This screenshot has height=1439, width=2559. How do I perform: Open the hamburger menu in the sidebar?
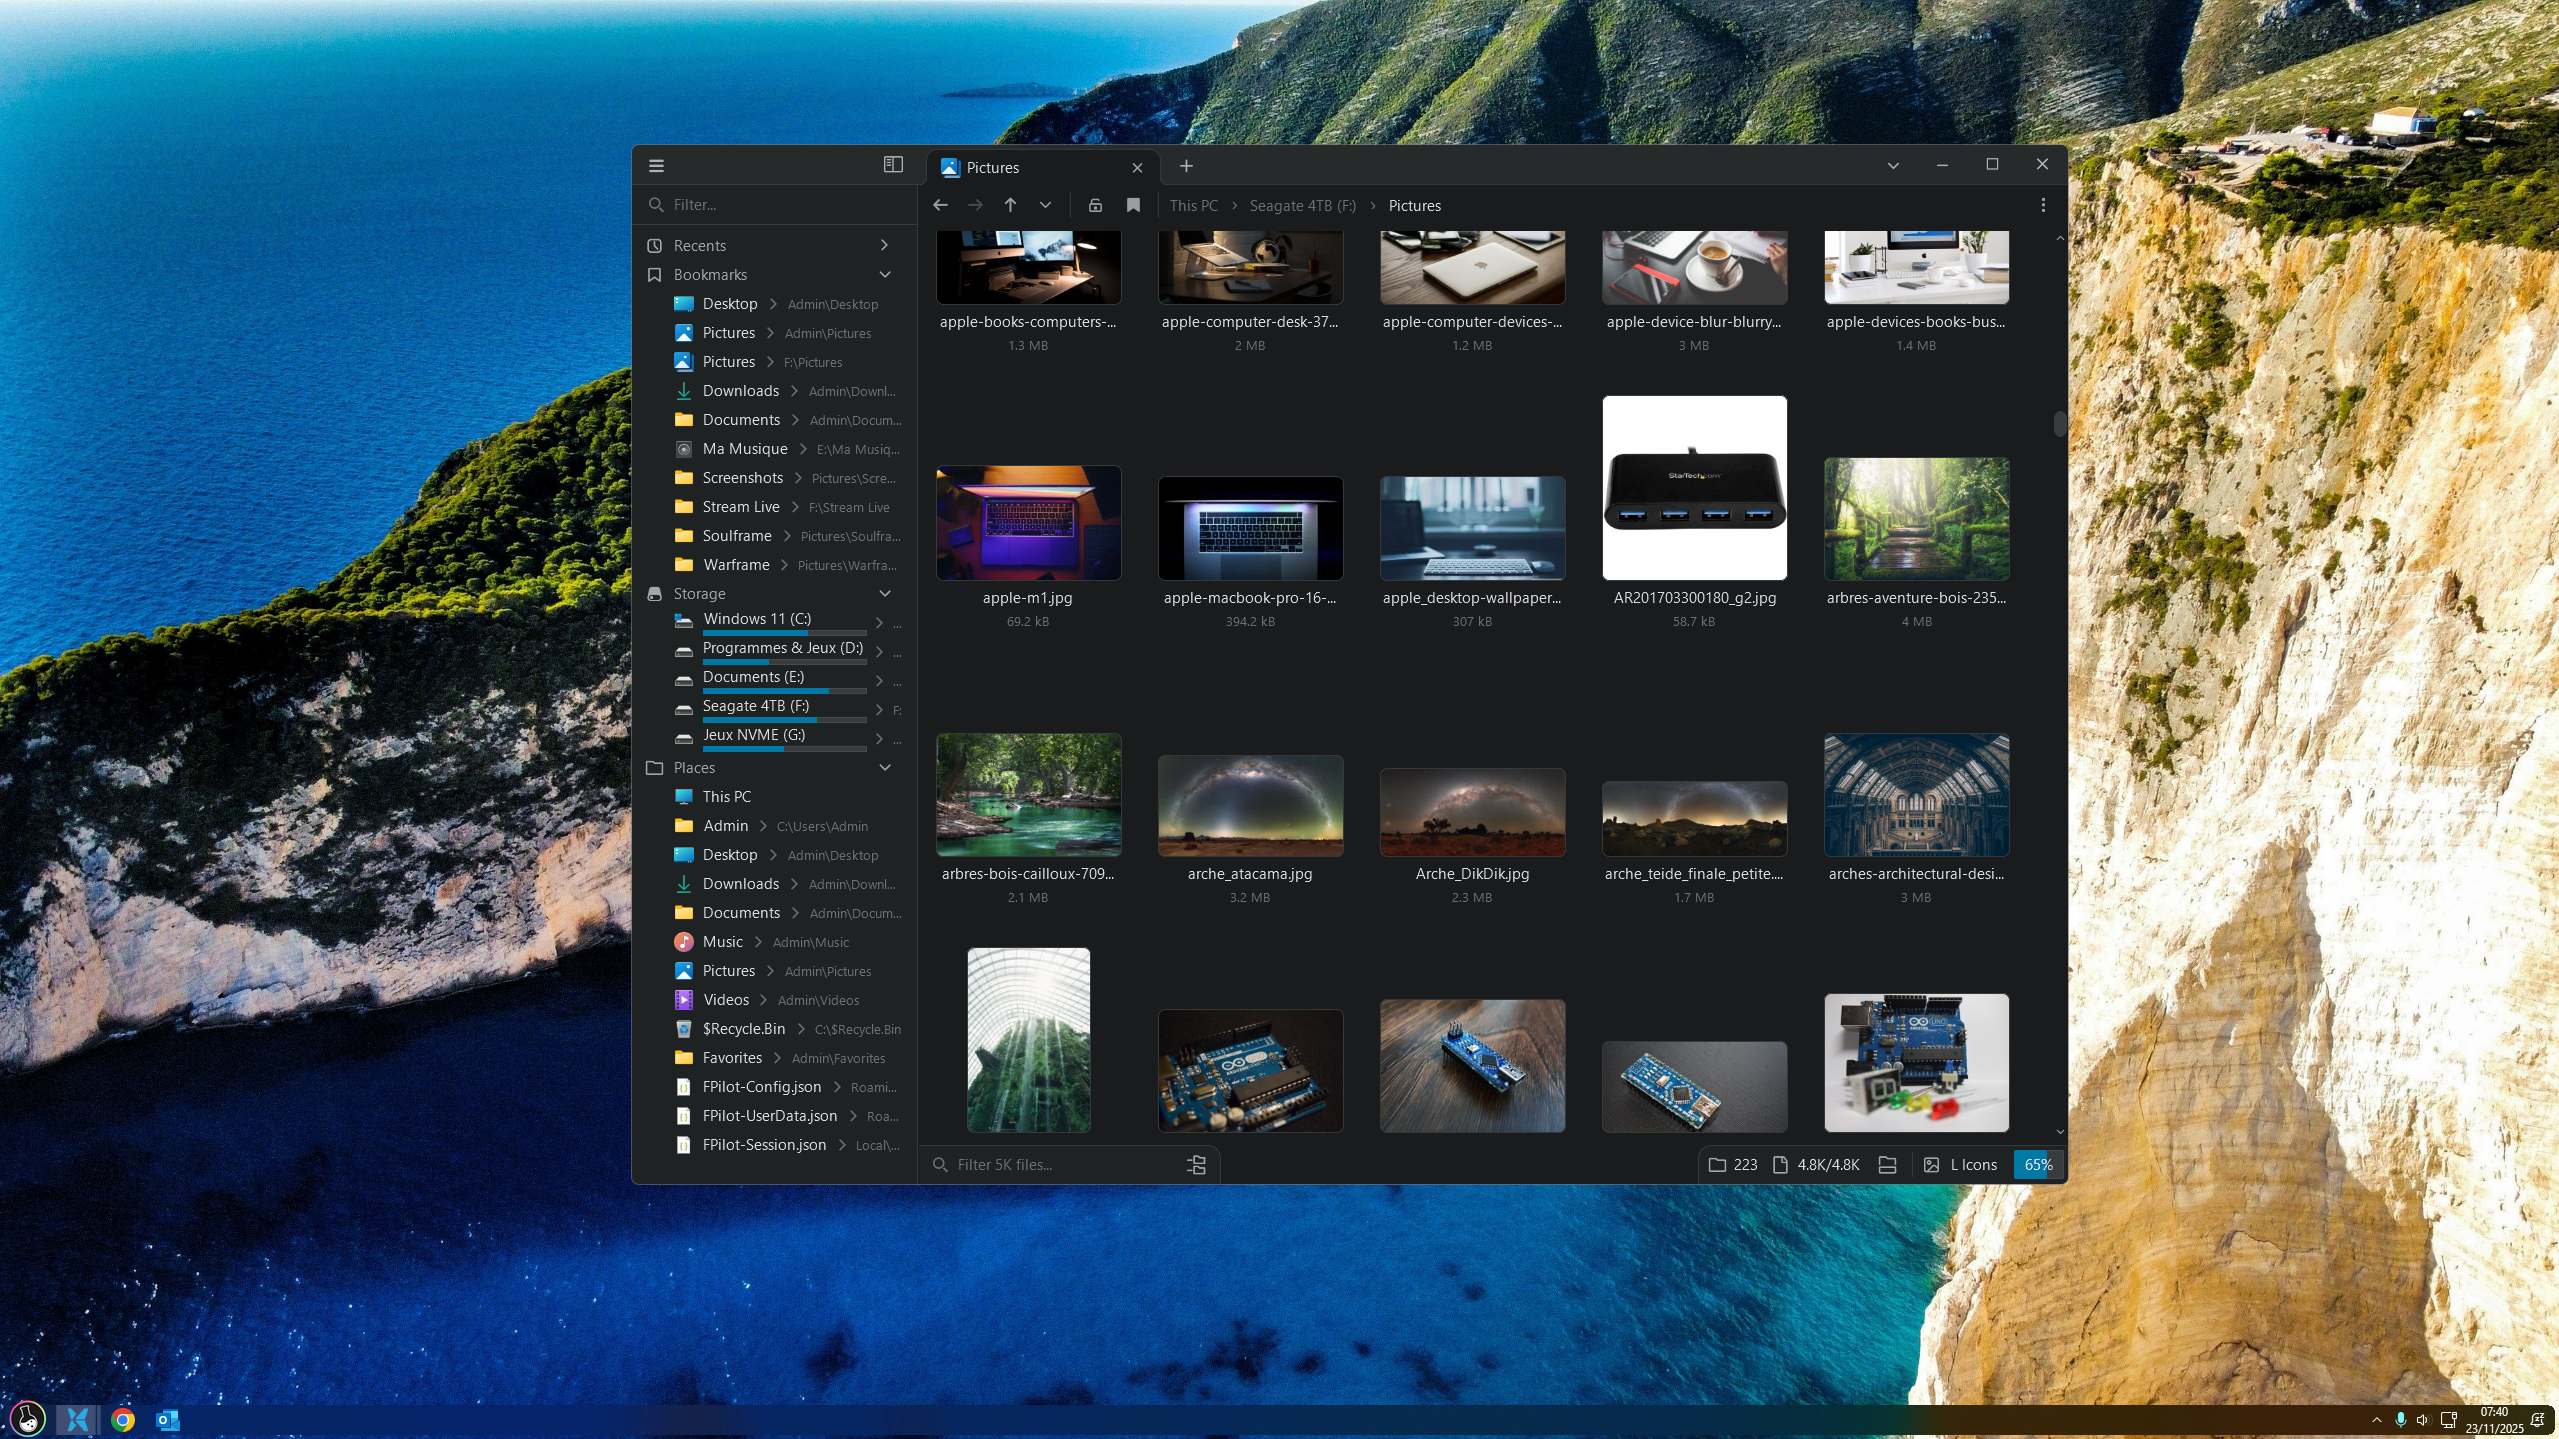[656, 166]
